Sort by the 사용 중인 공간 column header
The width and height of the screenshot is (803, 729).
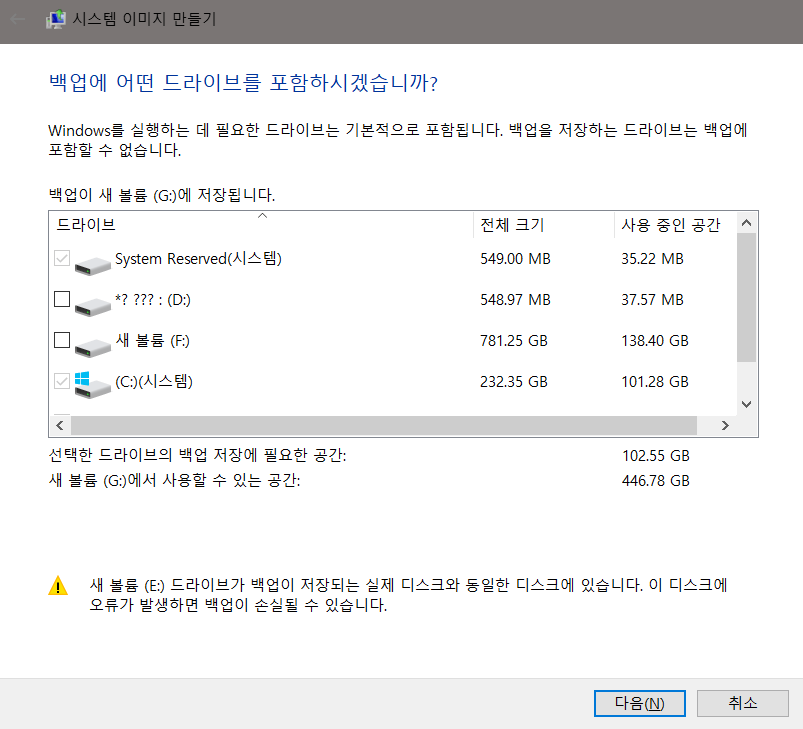pos(675,225)
